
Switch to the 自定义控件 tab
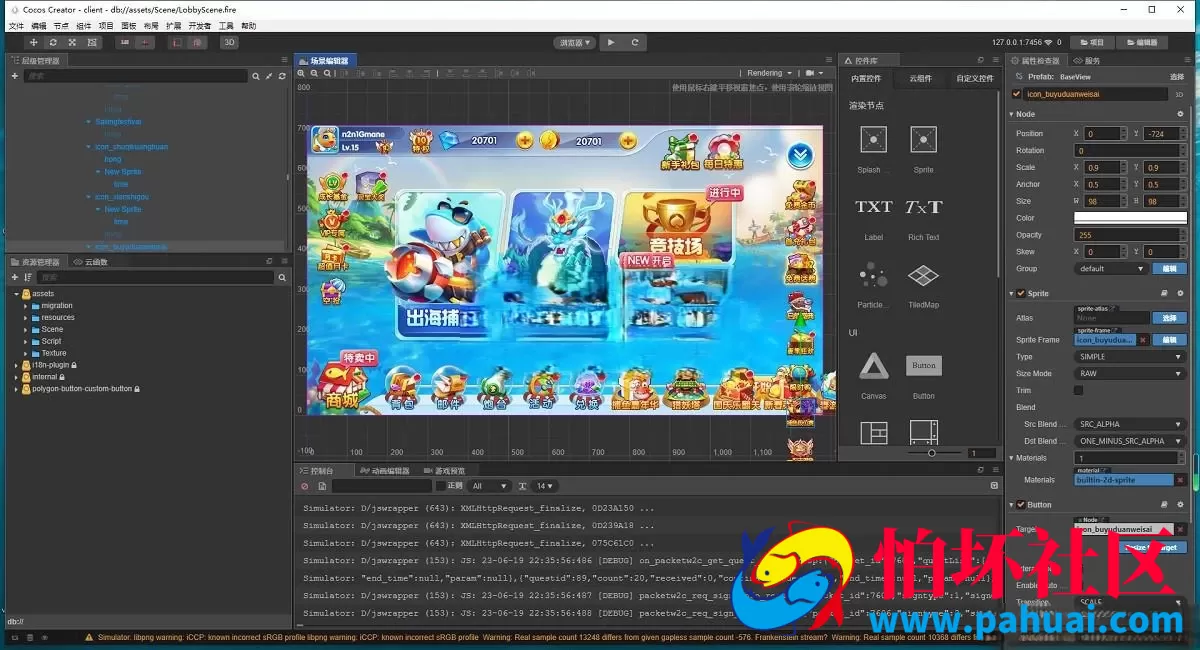coord(975,78)
